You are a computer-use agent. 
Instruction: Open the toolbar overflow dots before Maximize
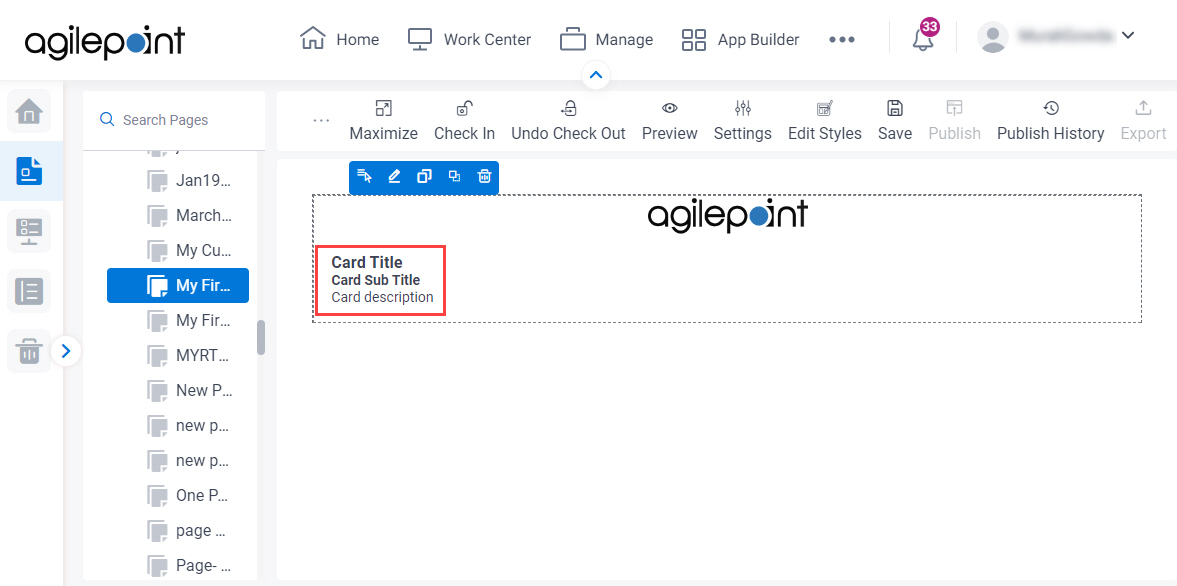tap(321, 121)
